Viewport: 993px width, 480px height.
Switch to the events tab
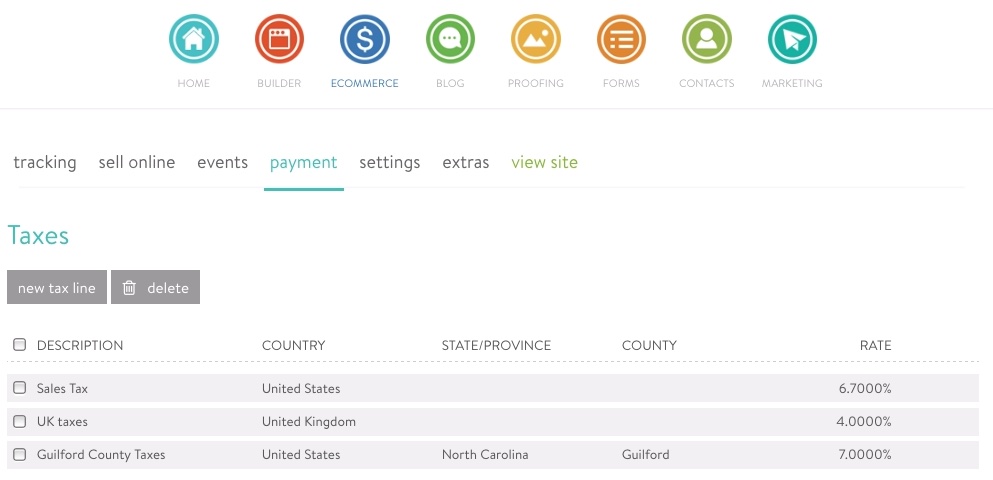tap(222, 162)
